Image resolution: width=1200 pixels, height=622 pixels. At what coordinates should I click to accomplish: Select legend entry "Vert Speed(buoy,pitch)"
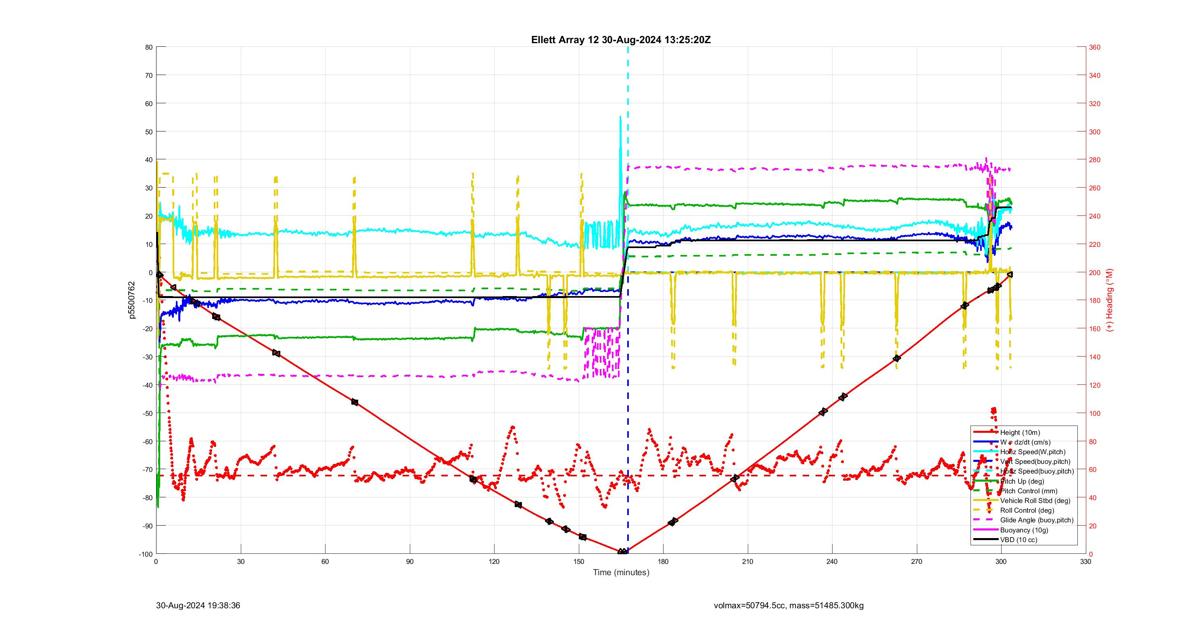[x=1037, y=461]
